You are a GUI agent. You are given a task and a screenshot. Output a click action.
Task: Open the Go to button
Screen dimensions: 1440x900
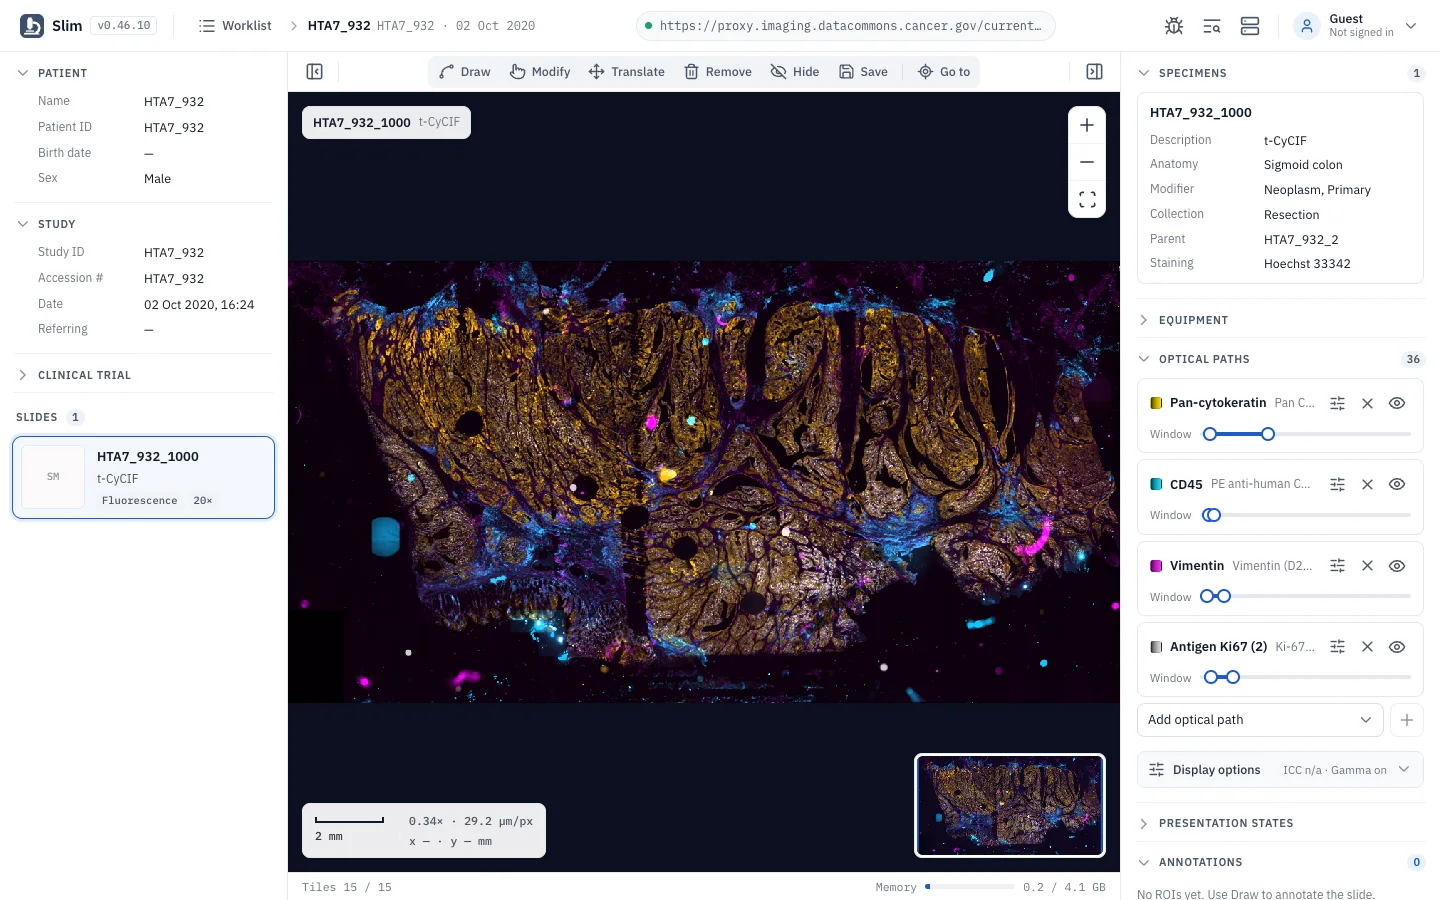tap(944, 72)
